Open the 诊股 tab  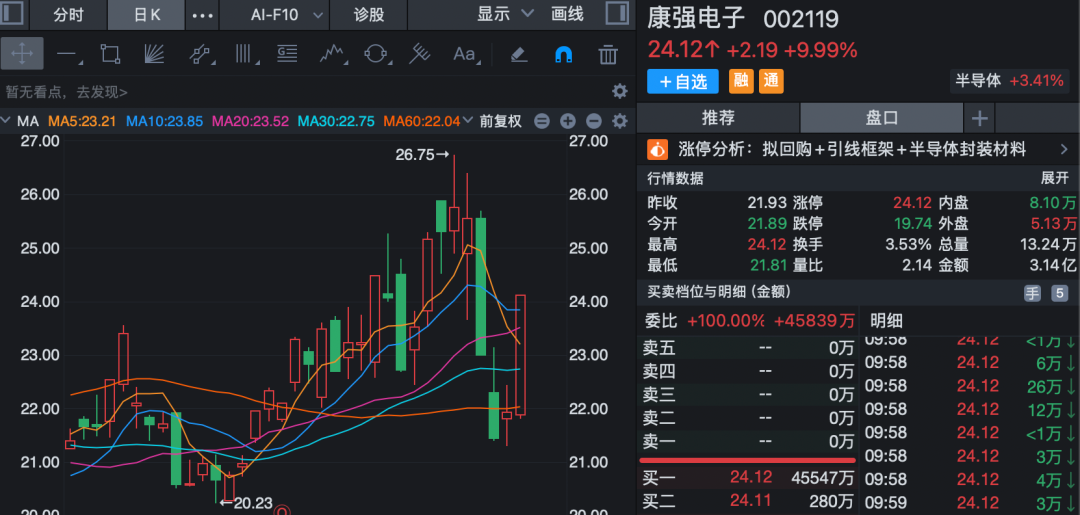click(x=369, y=15)
